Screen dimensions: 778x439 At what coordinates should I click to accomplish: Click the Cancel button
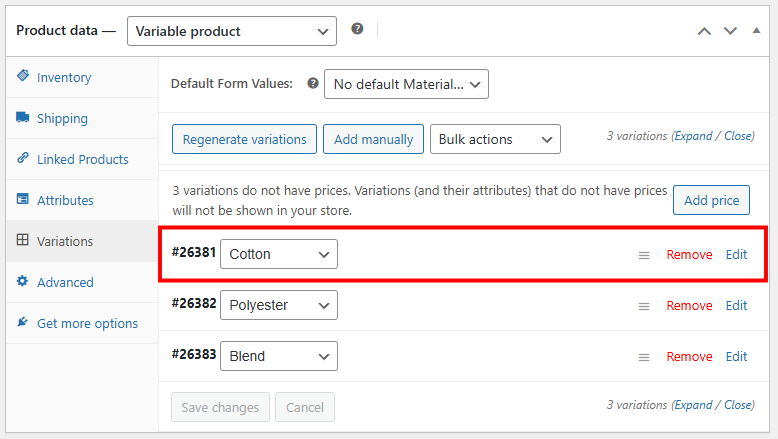coord(305,407)
